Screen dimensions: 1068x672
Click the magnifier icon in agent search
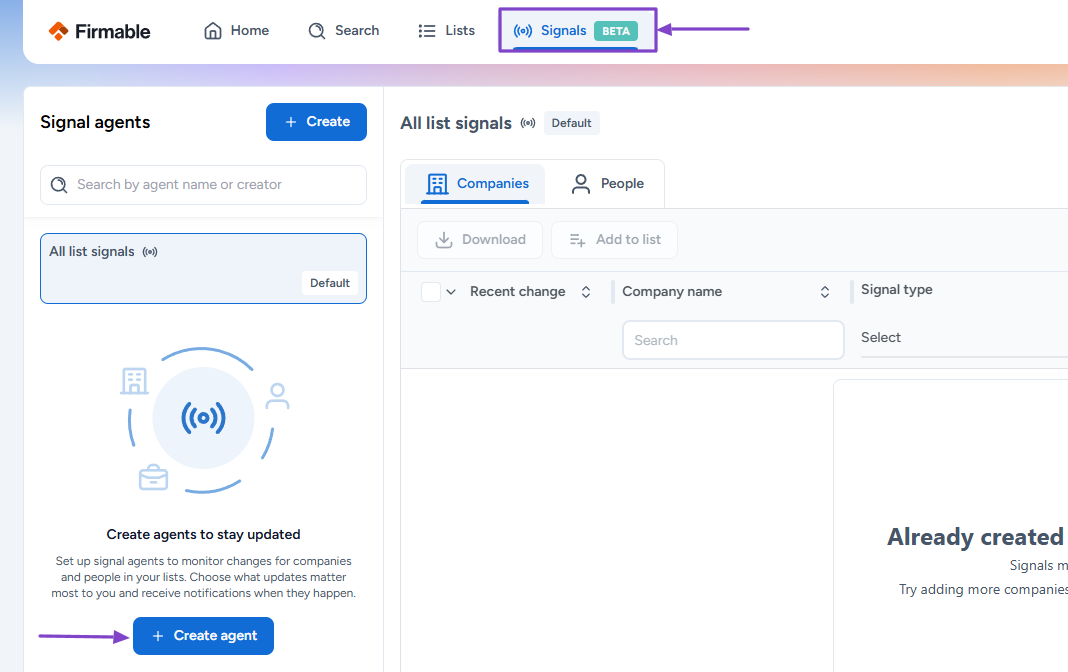click(59, 185)
